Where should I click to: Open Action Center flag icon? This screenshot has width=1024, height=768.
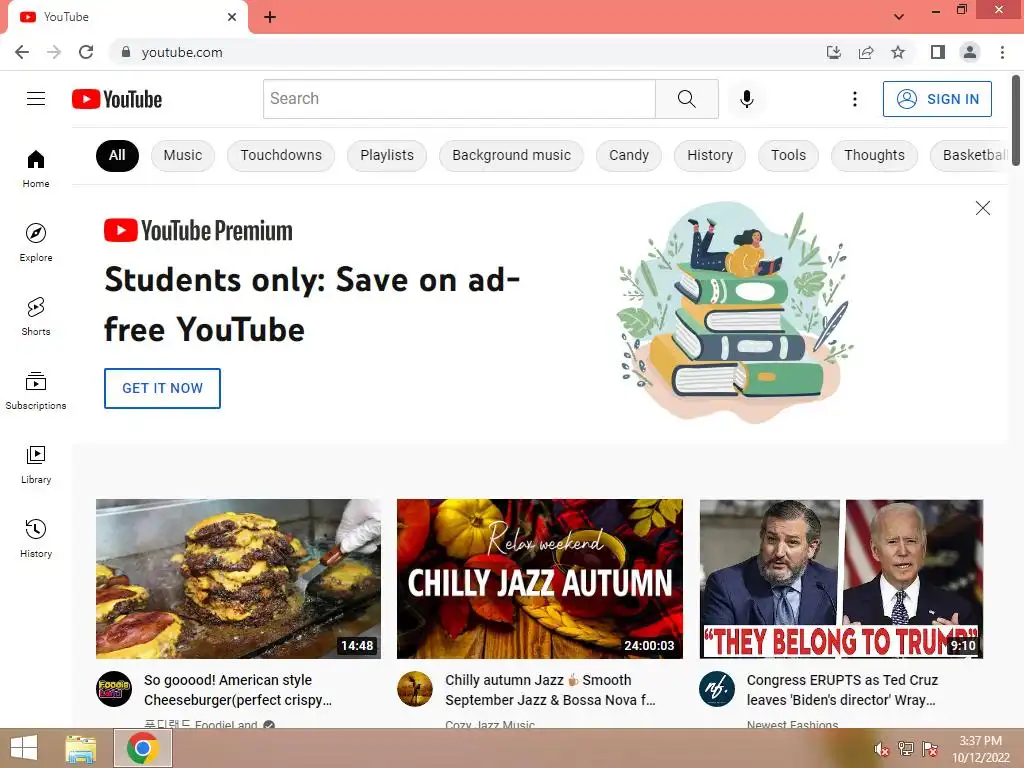[x=930, y=748]
